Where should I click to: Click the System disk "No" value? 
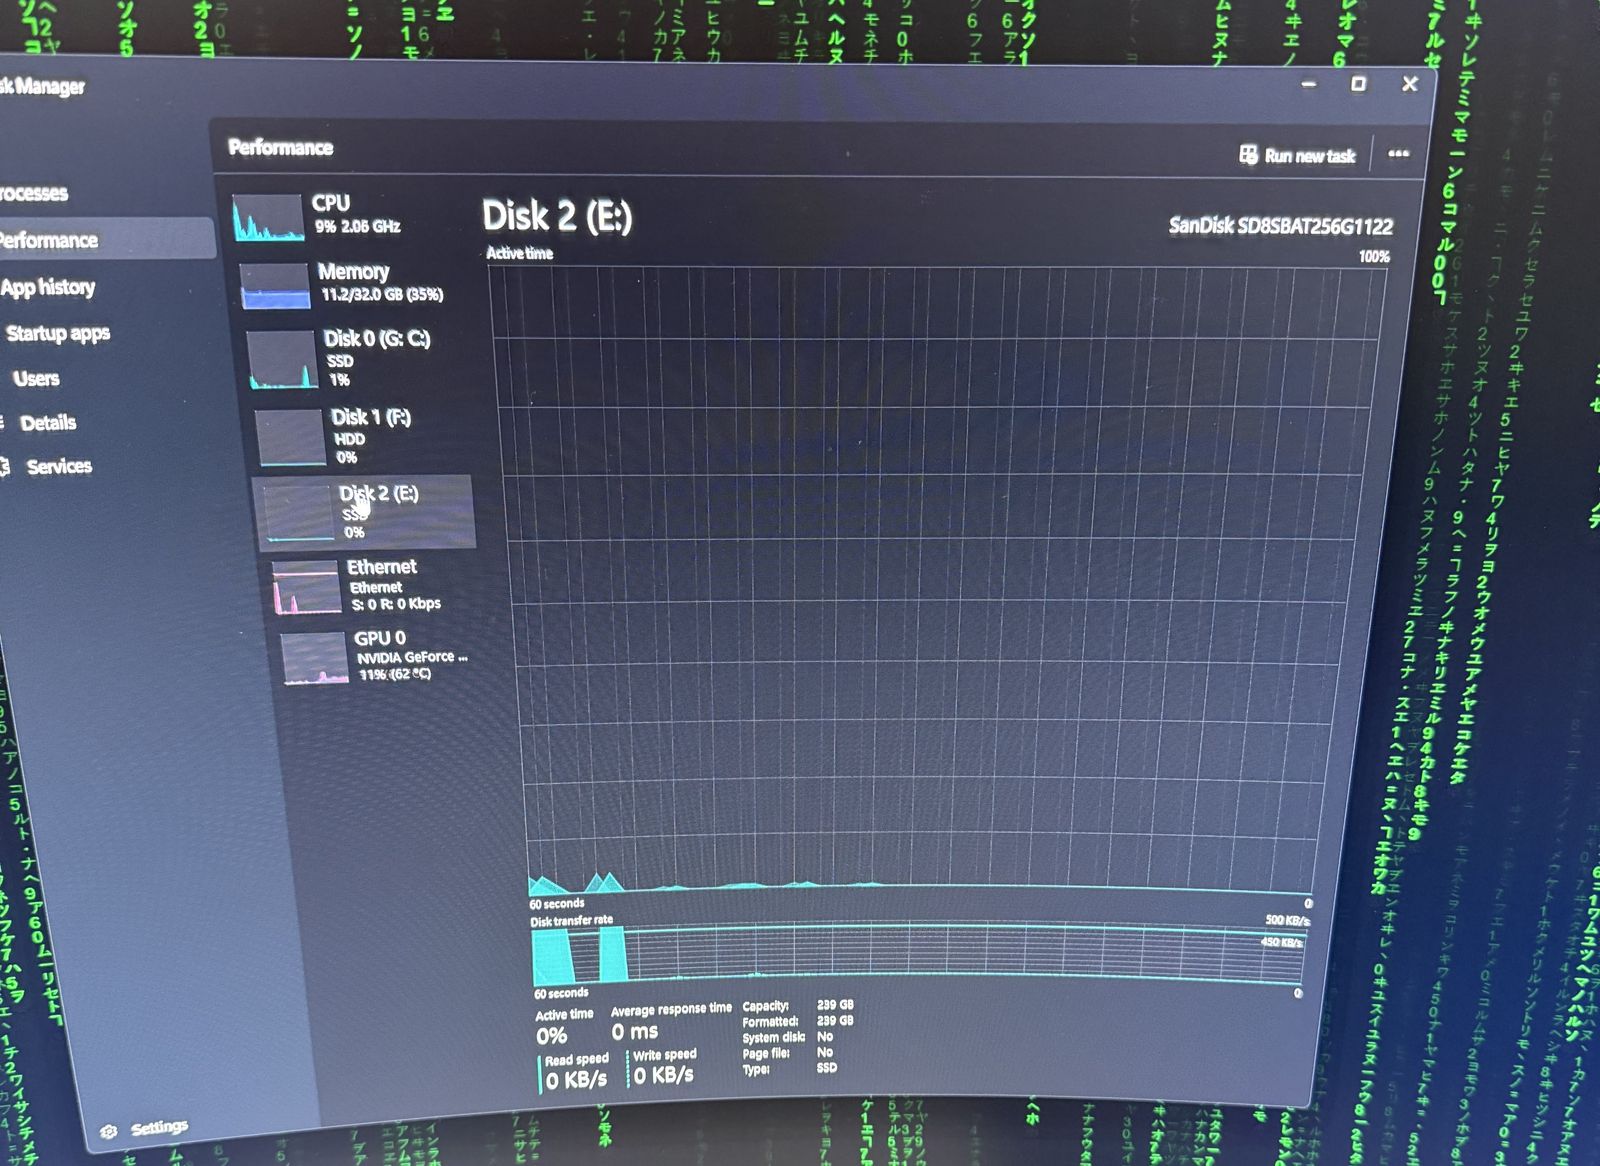[825, 1037]
